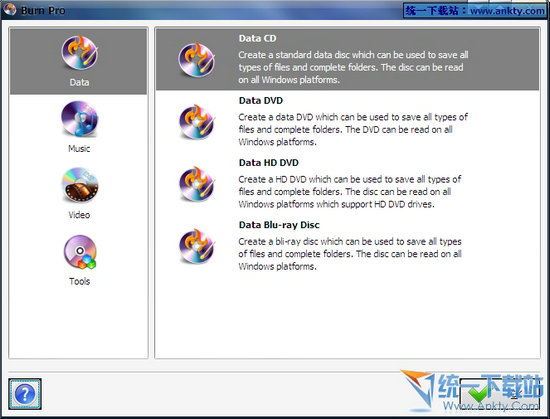Open help with the question mark button
Viewport: 550px width, 419px height.
click(25, 394)
